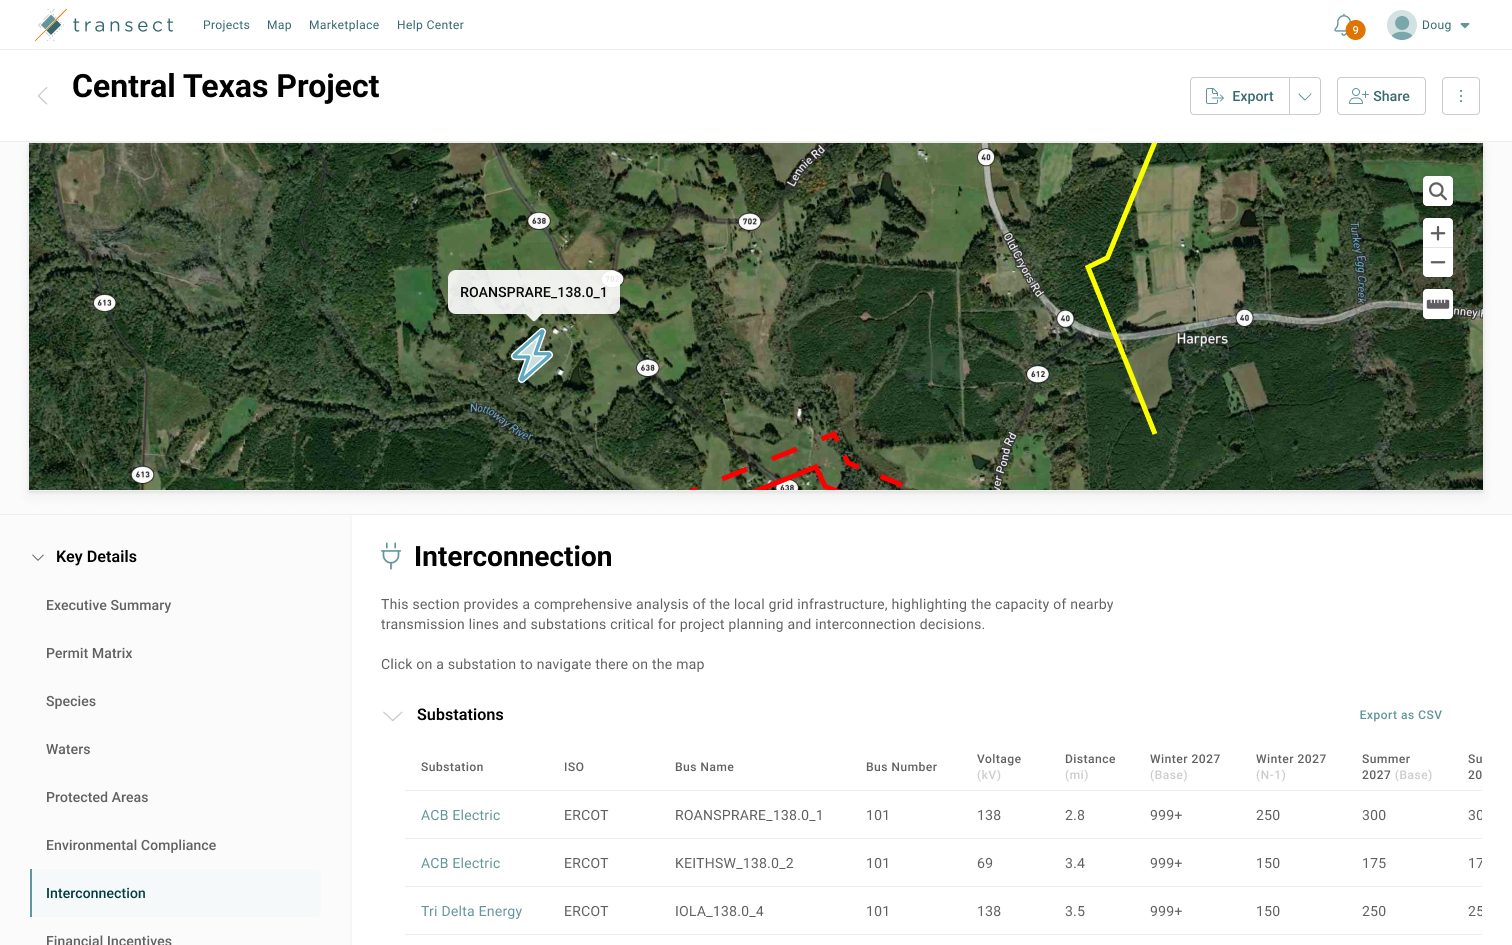This screenshot has height=945, width=1512.
Task: Collapse the Key Details section
Action: (x=38, y=557)
